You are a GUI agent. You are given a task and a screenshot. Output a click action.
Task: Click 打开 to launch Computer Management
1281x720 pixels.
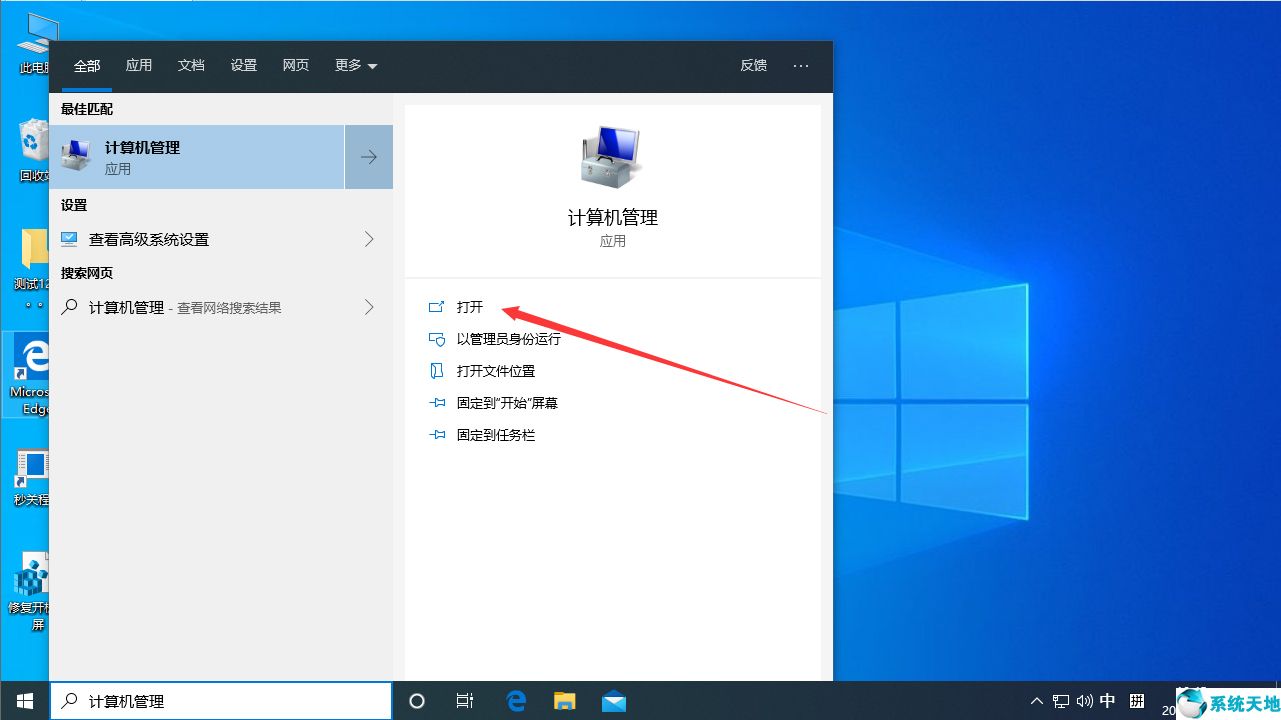click(x=470, y=307)
